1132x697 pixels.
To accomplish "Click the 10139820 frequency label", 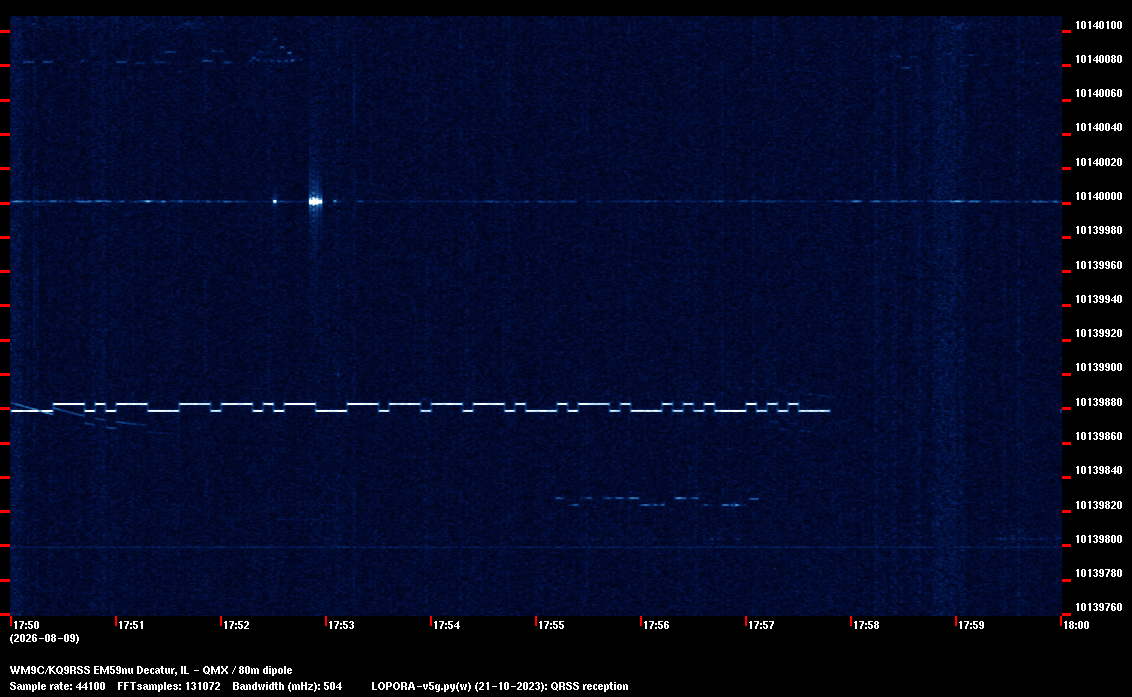I will (x=1098, y=505).
